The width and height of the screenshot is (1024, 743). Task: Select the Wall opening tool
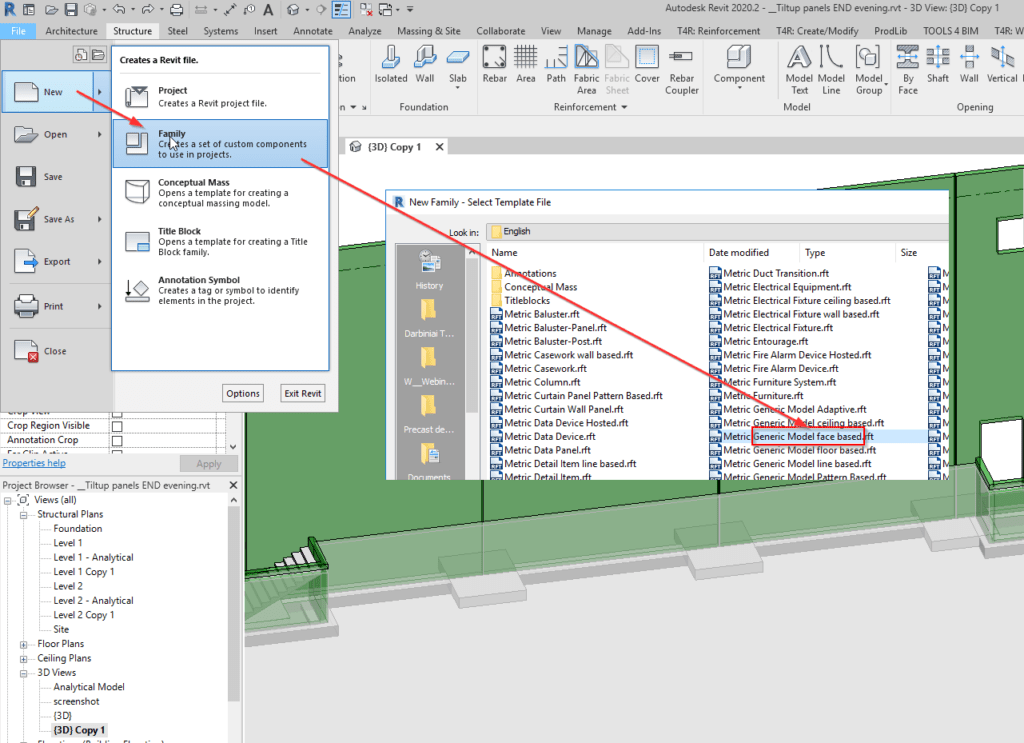click(x=969, y=64)
